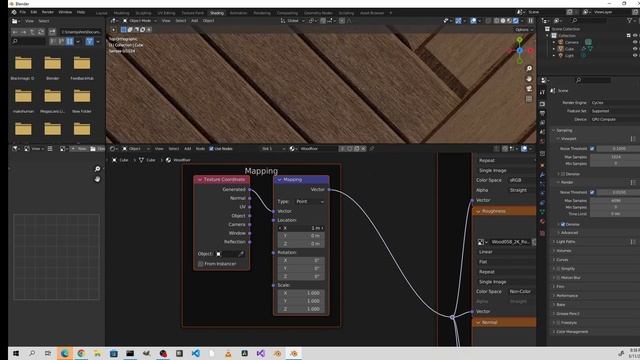This screenshot has width=640, height=360.
Task: Open the Material properties tab
Action: pyautogui.click(x=542, y=221)
